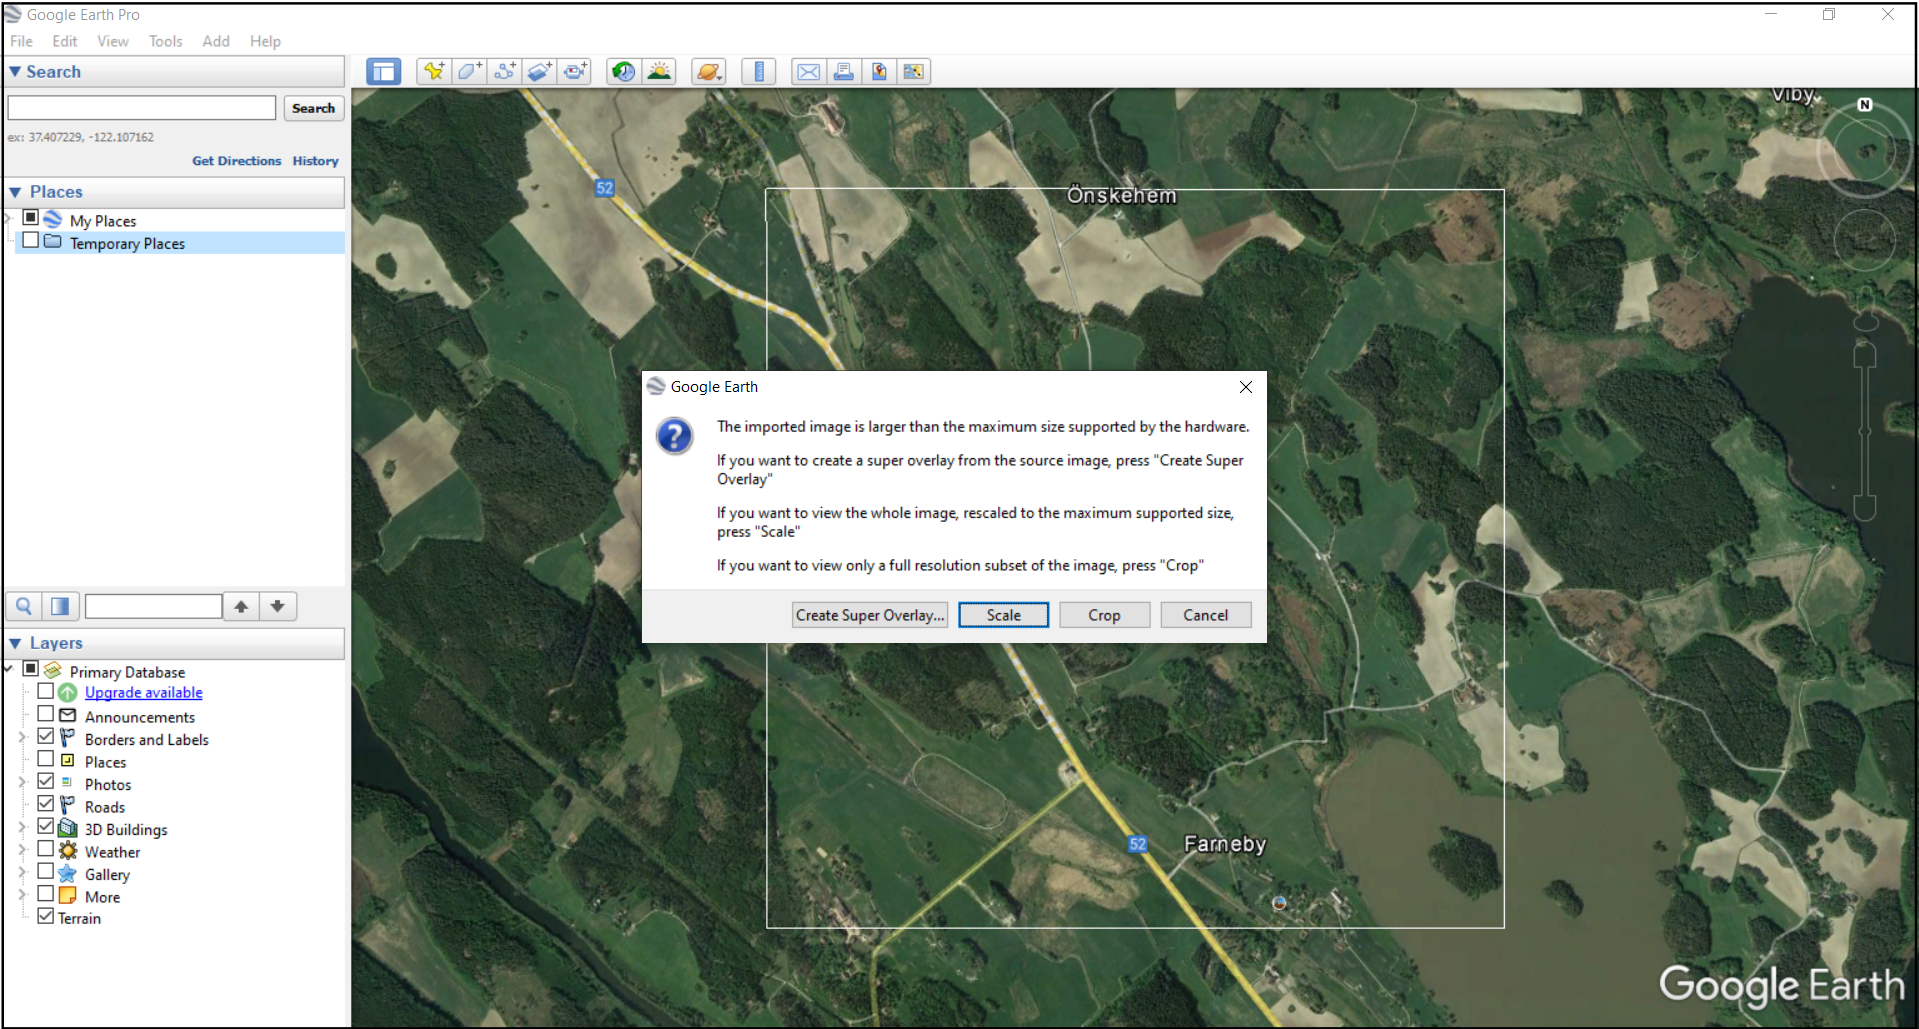Click the Search button
The image size is (1919, 1029).
click(x=314, y=108)
